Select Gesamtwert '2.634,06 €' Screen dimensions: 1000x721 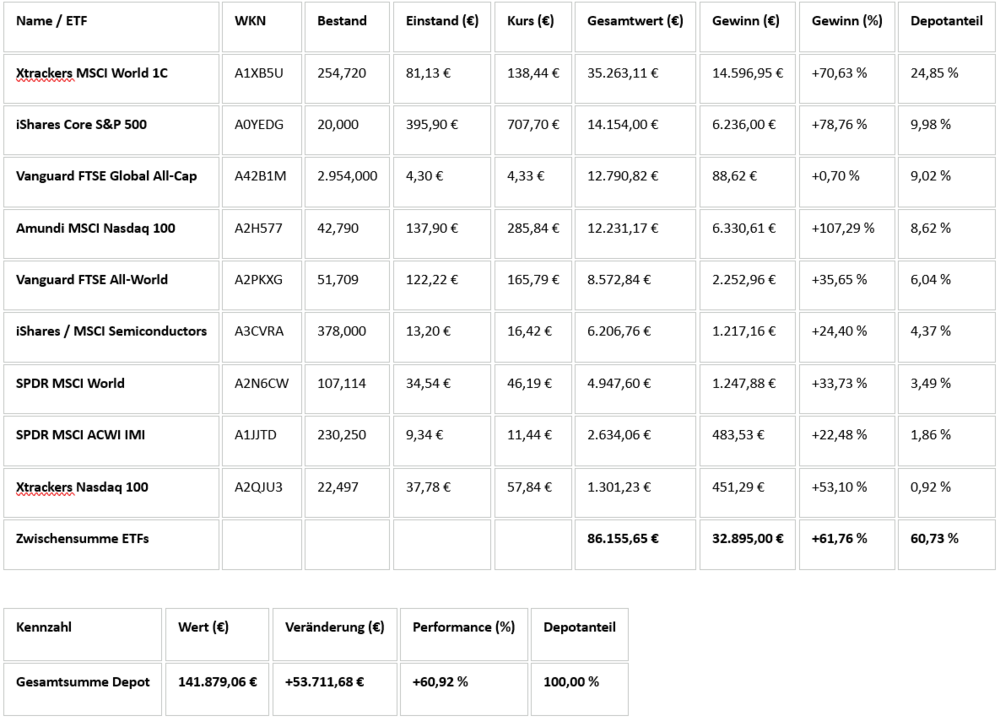(x=635, y=441)
